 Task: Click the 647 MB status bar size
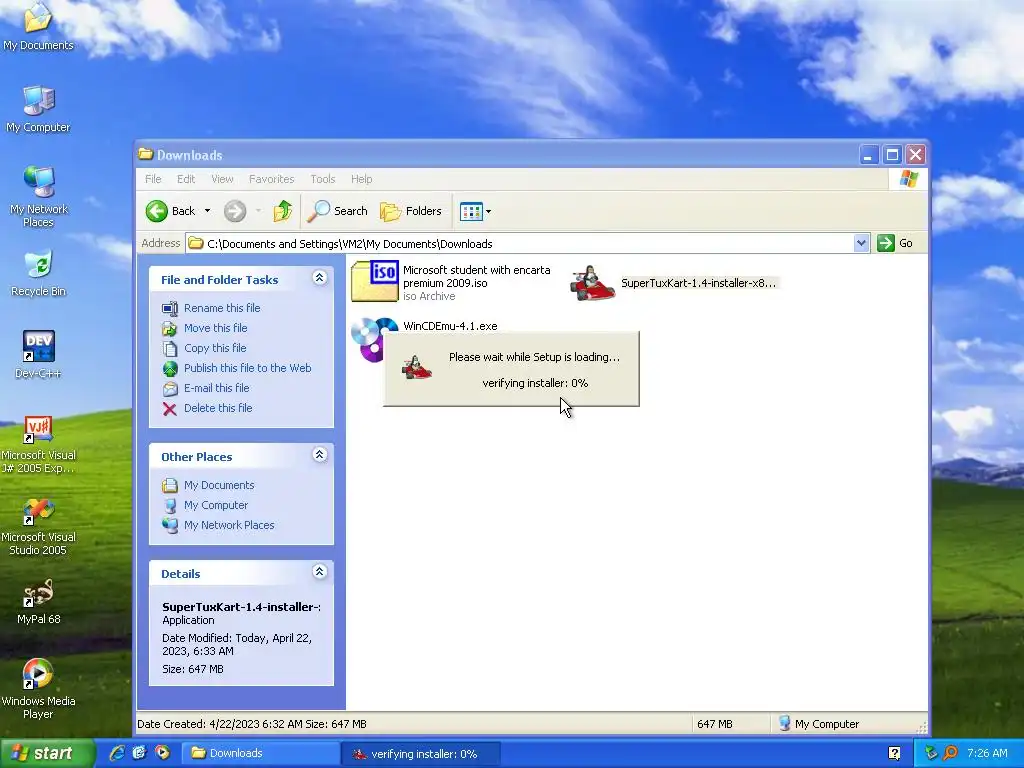[x=714, y=724]
